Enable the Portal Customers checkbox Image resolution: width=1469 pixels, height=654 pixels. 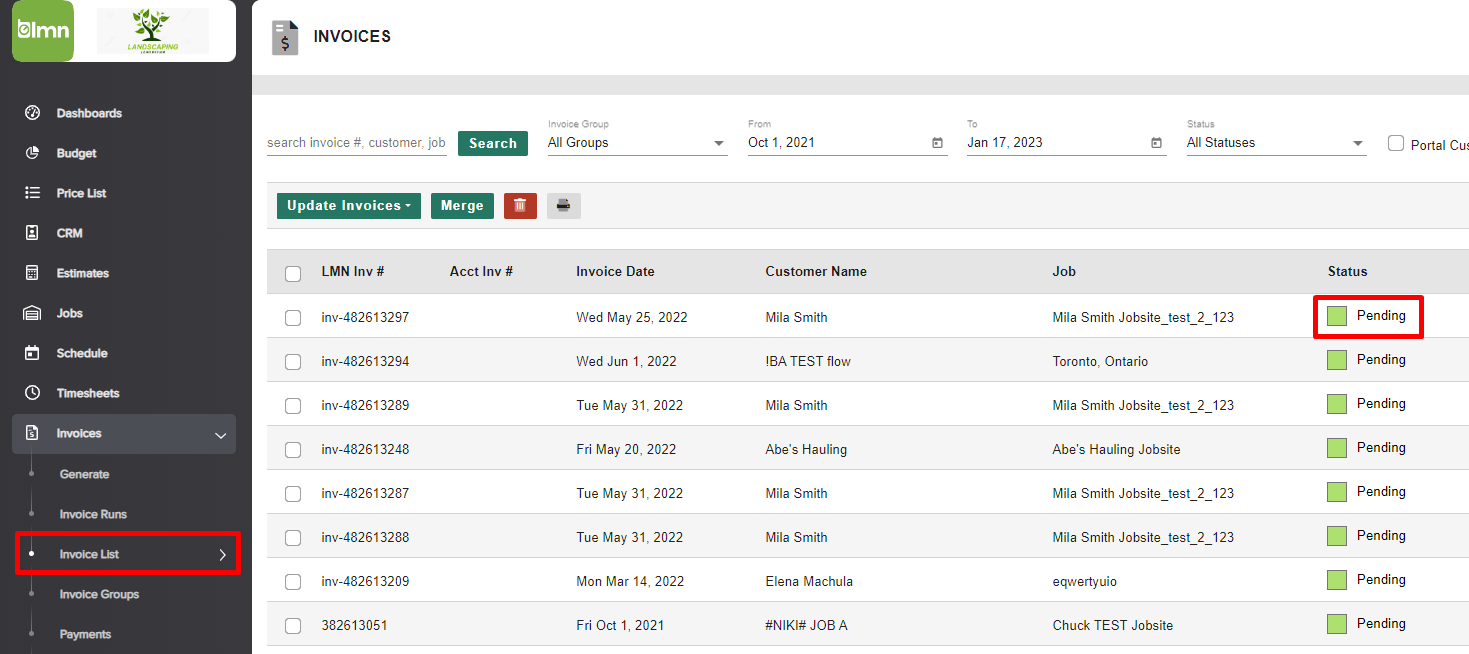click(1395, 142)
